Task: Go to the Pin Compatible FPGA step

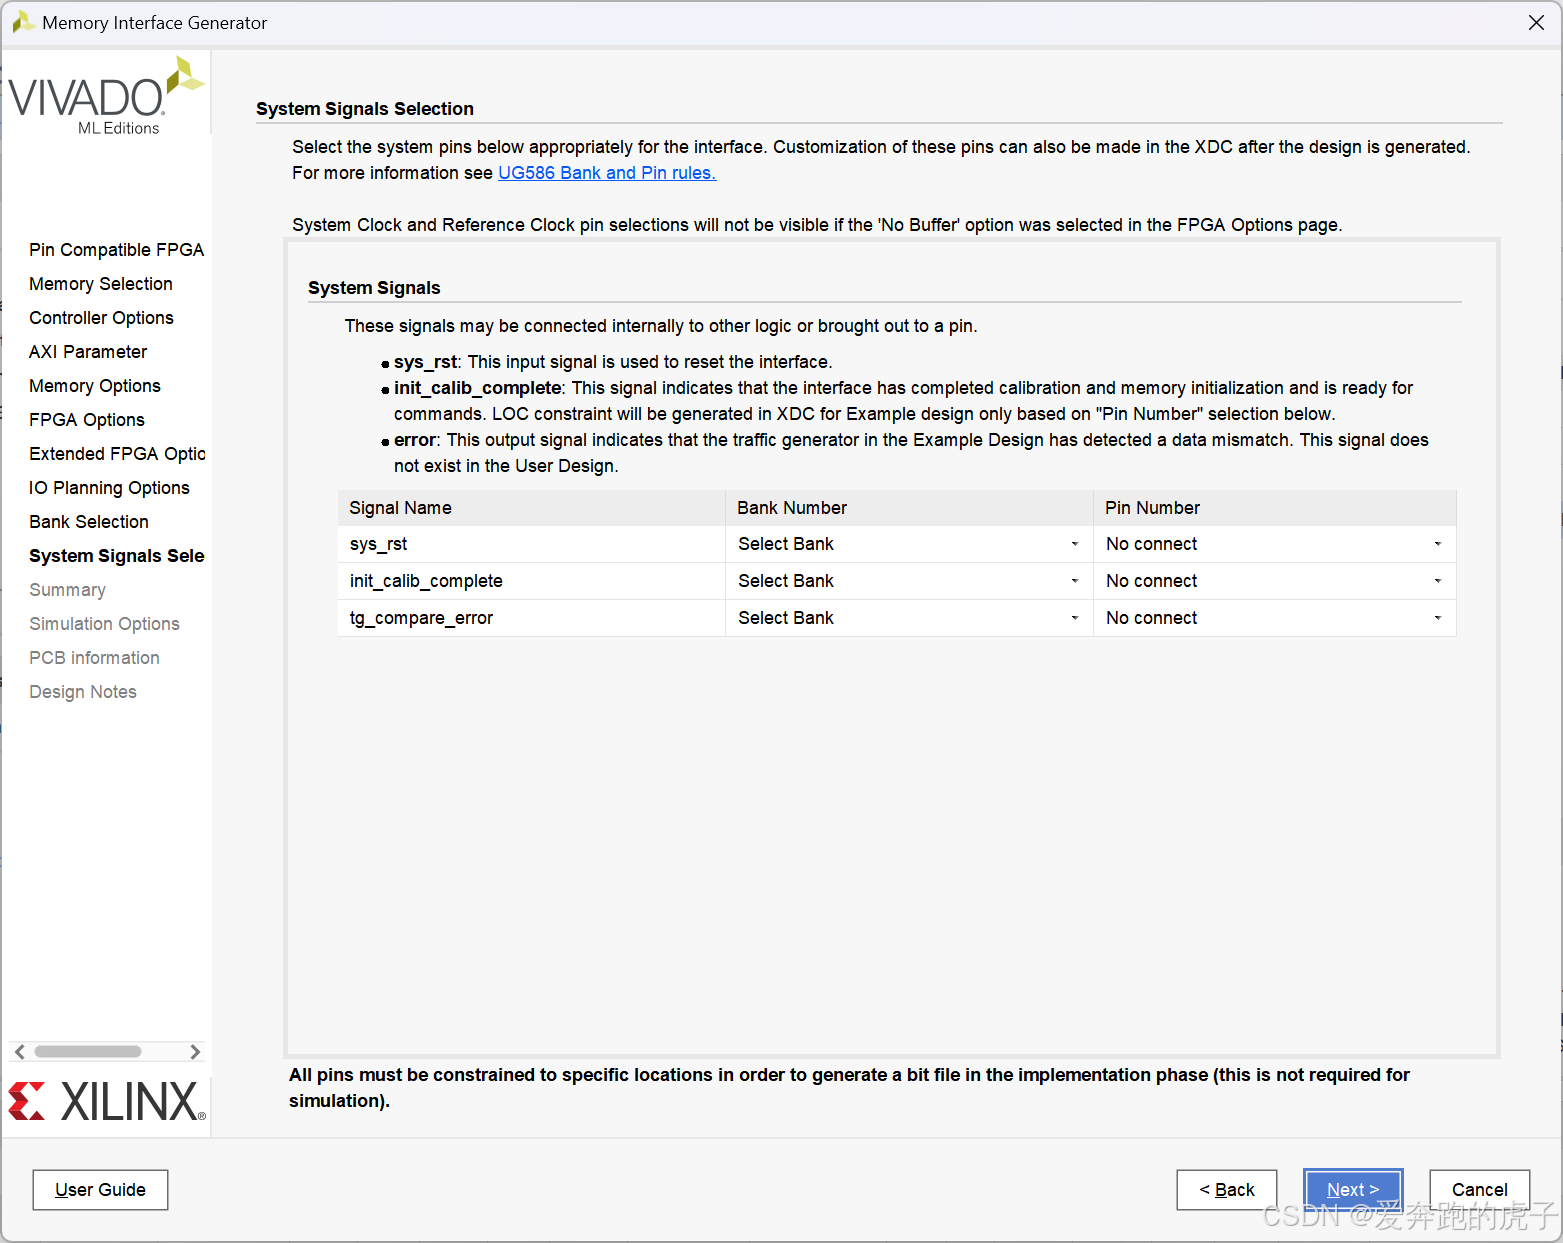Action: pyautogui.click(x=116, y=250)
